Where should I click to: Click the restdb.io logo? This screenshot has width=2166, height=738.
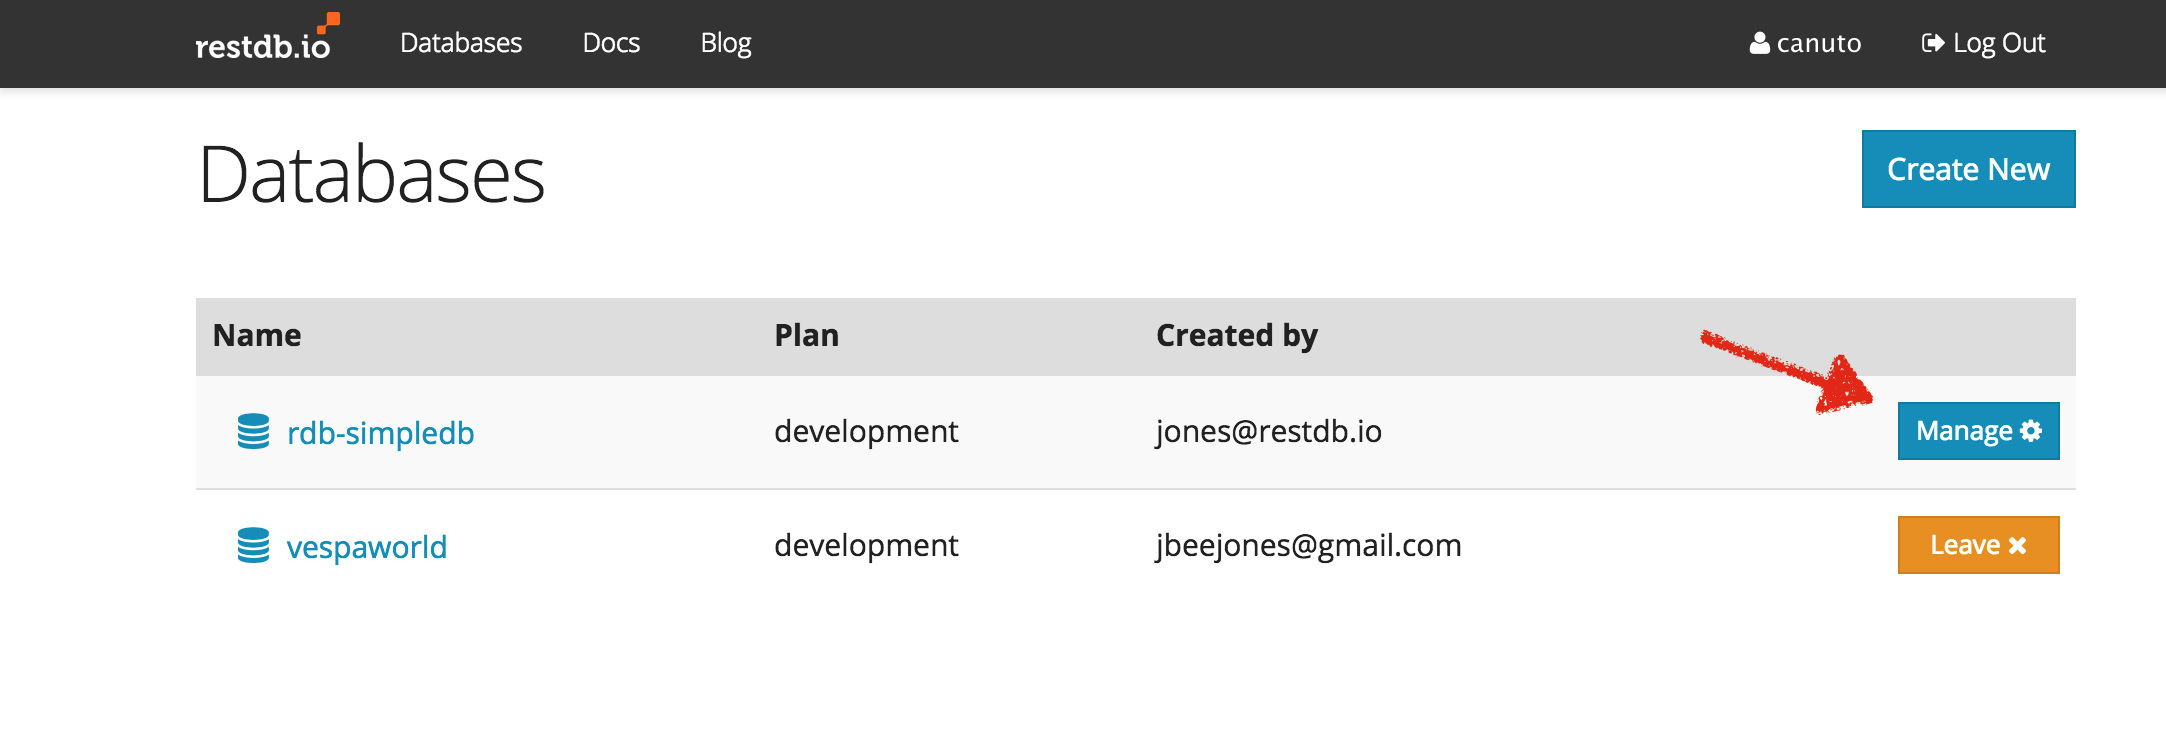tap(265, 41)
